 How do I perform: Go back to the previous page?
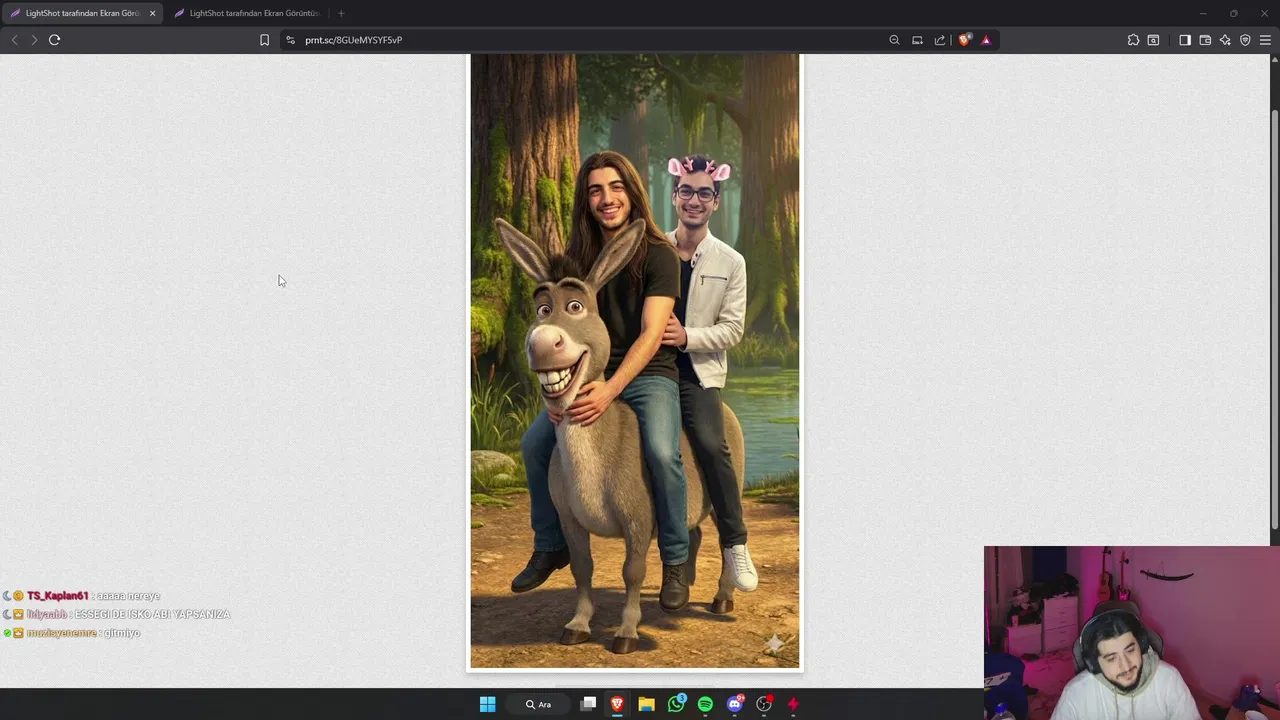coord(14,40)
